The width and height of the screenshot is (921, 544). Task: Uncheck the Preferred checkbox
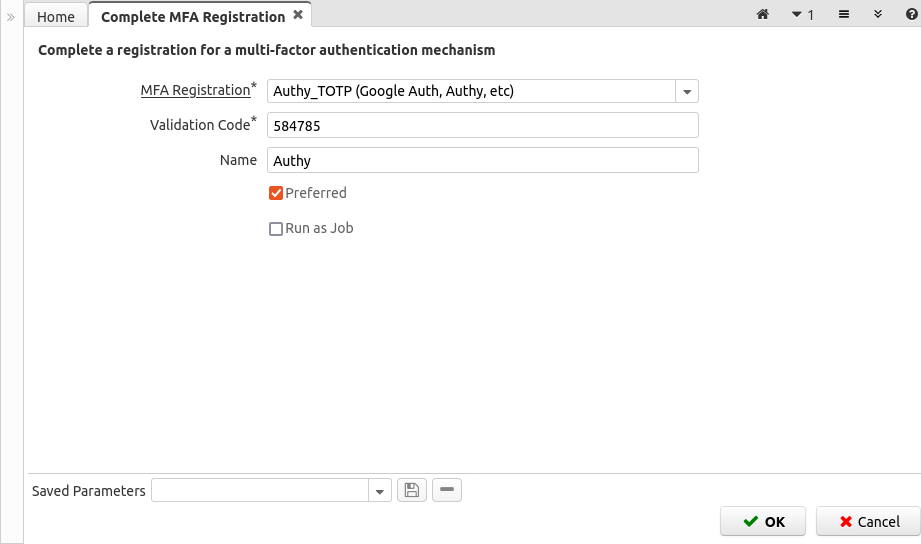[x=276, y=193]
